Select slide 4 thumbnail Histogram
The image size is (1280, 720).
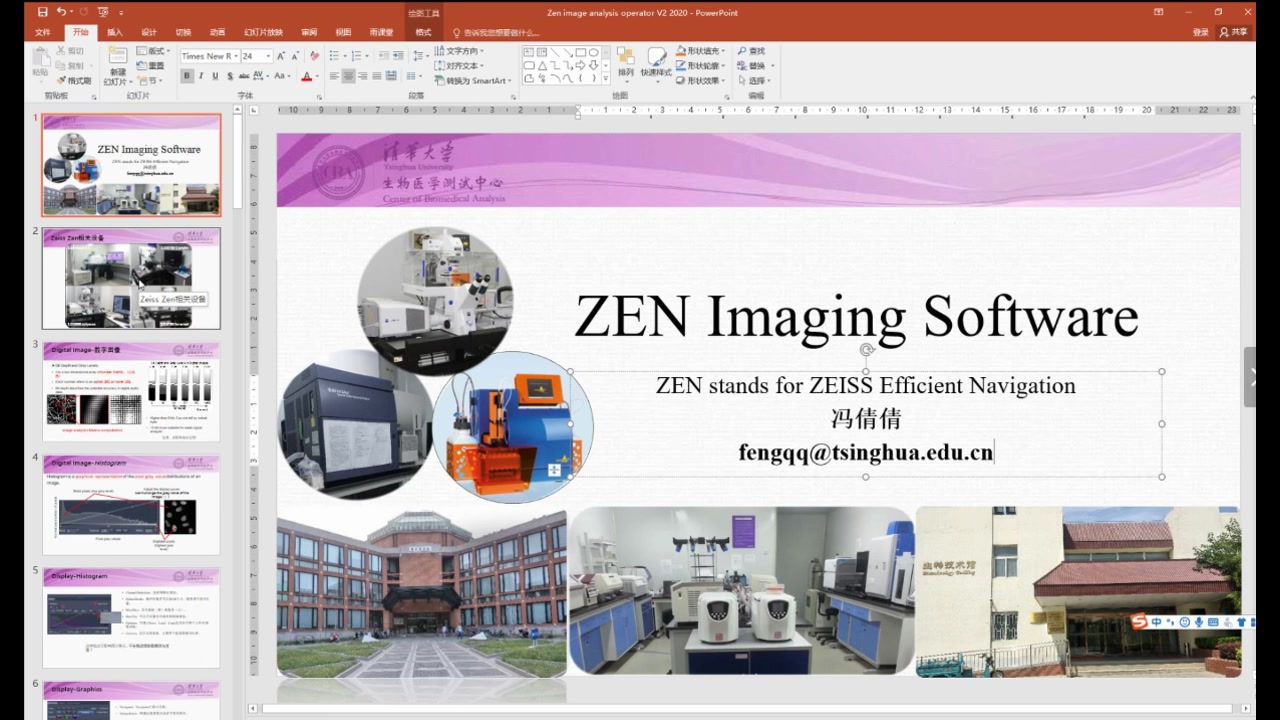tap(131, 505)
